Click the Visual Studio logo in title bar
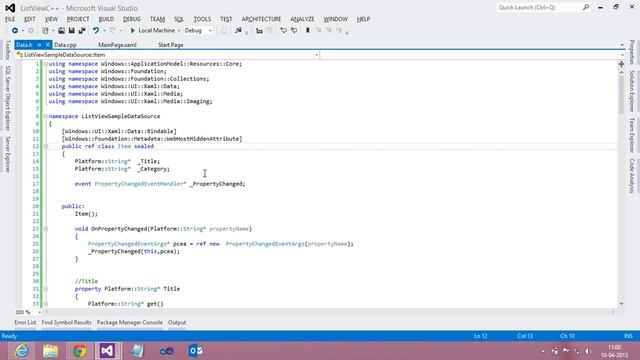This screenshot has height=360, width=640. [x=10, y=8]
